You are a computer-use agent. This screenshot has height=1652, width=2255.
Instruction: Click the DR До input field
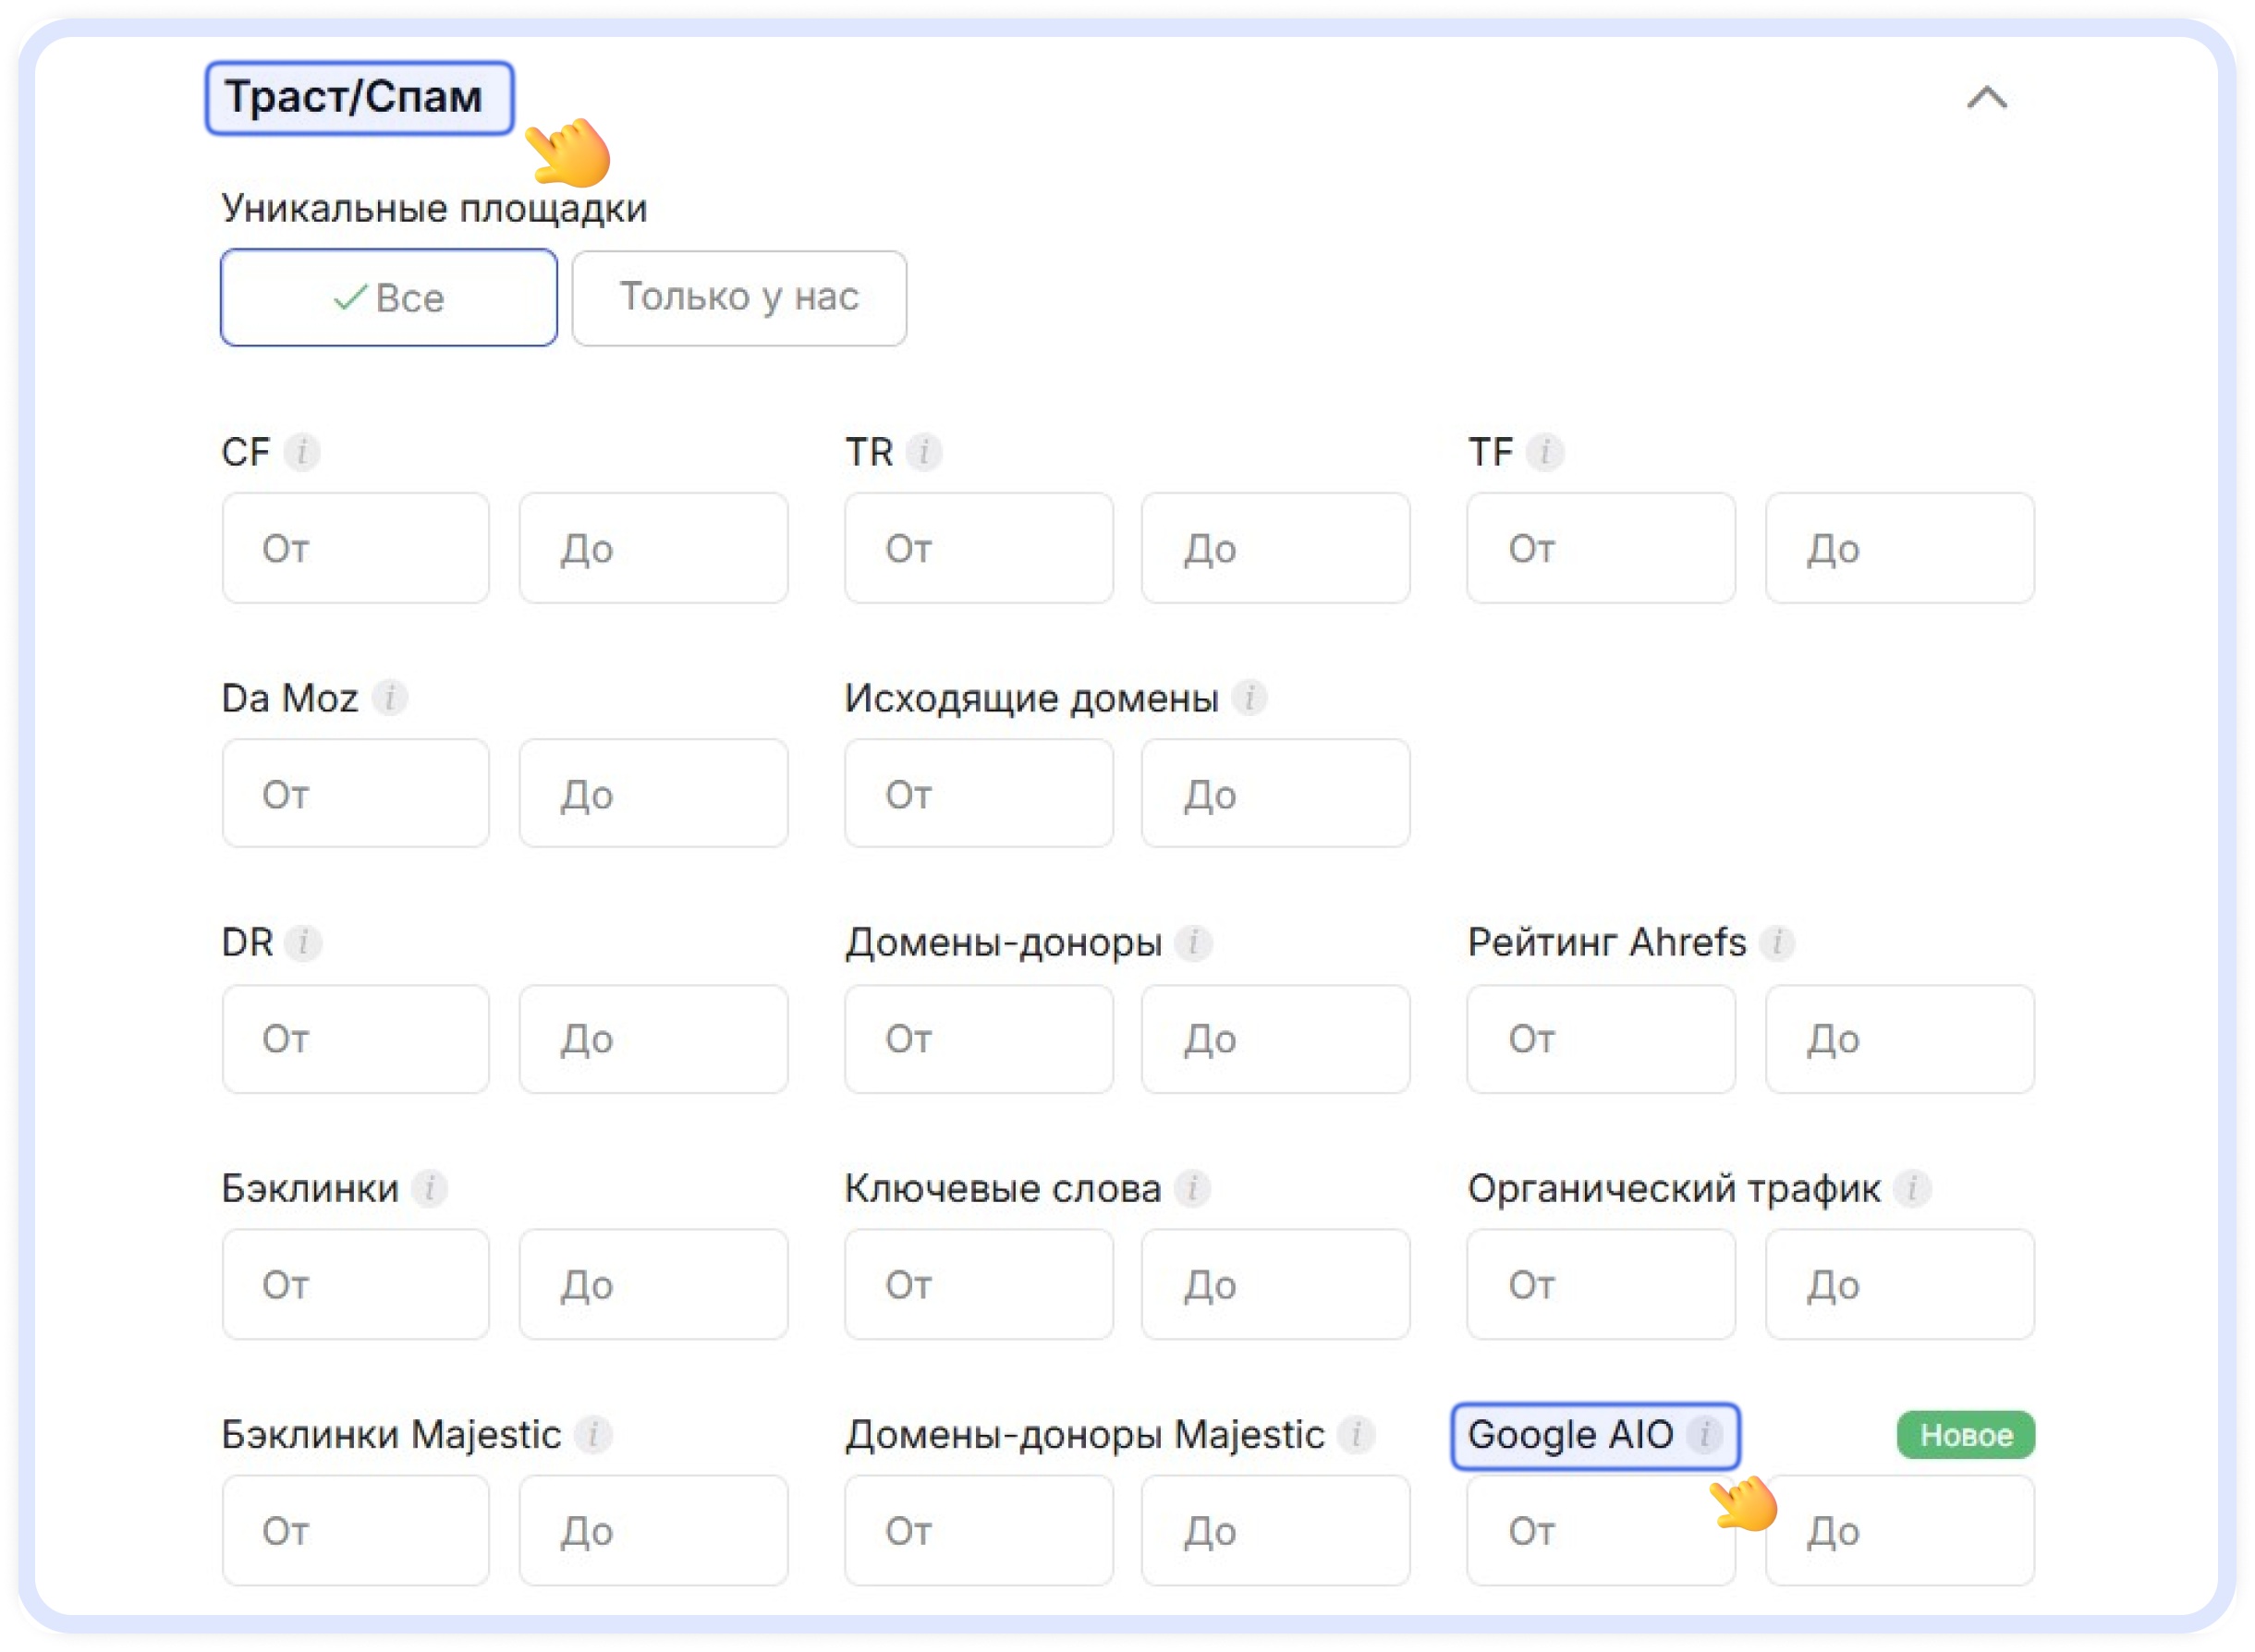(x=653, y=1039)
